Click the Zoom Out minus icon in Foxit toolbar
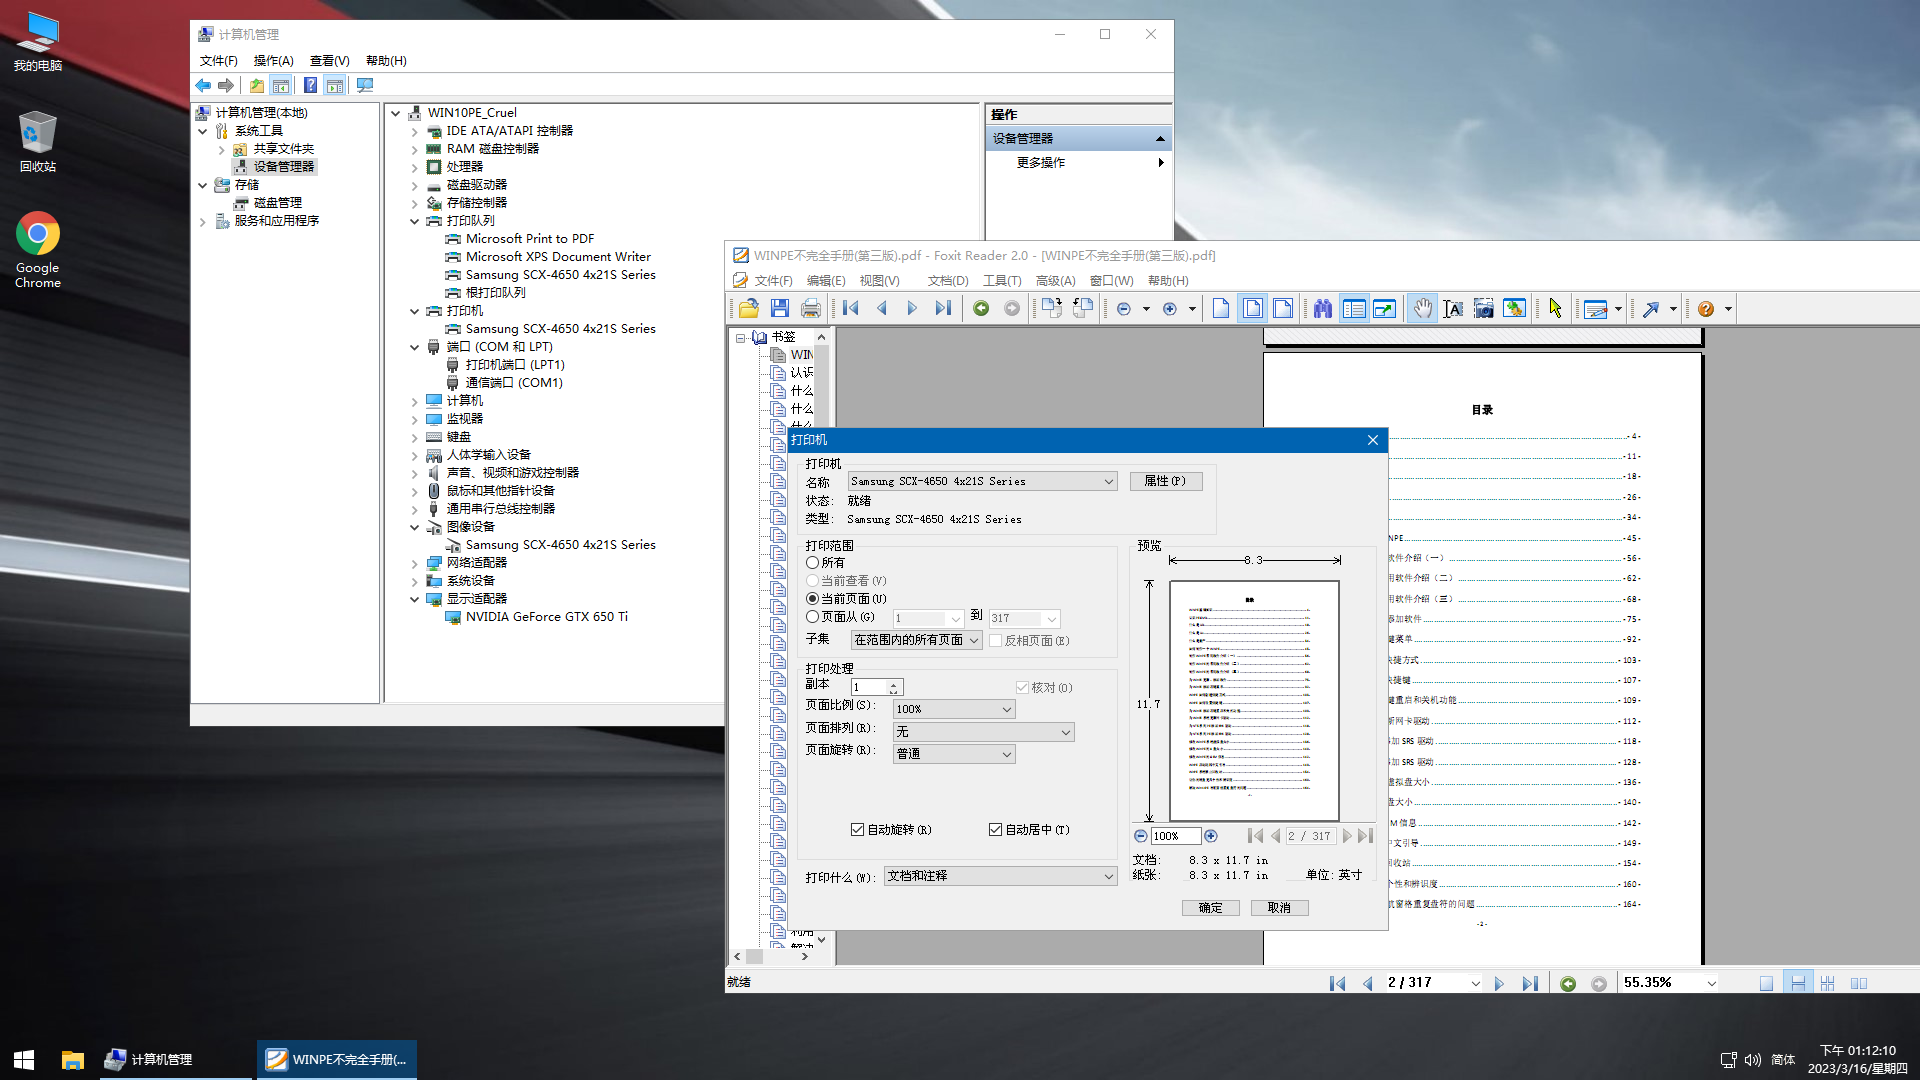 pyautogui.click(x=1124, y=309)
